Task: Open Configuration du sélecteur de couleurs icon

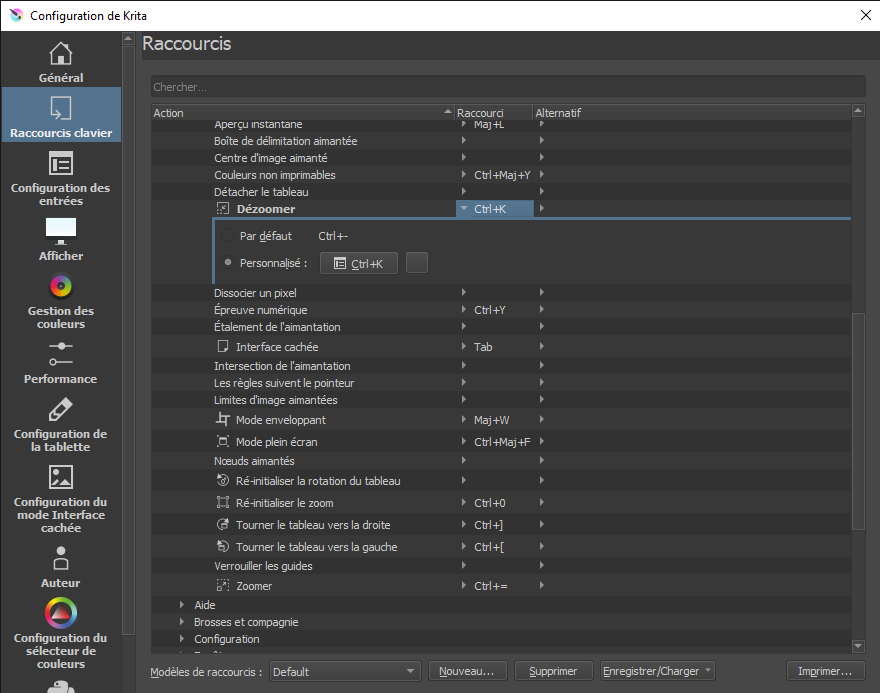Action: point(61,612)
